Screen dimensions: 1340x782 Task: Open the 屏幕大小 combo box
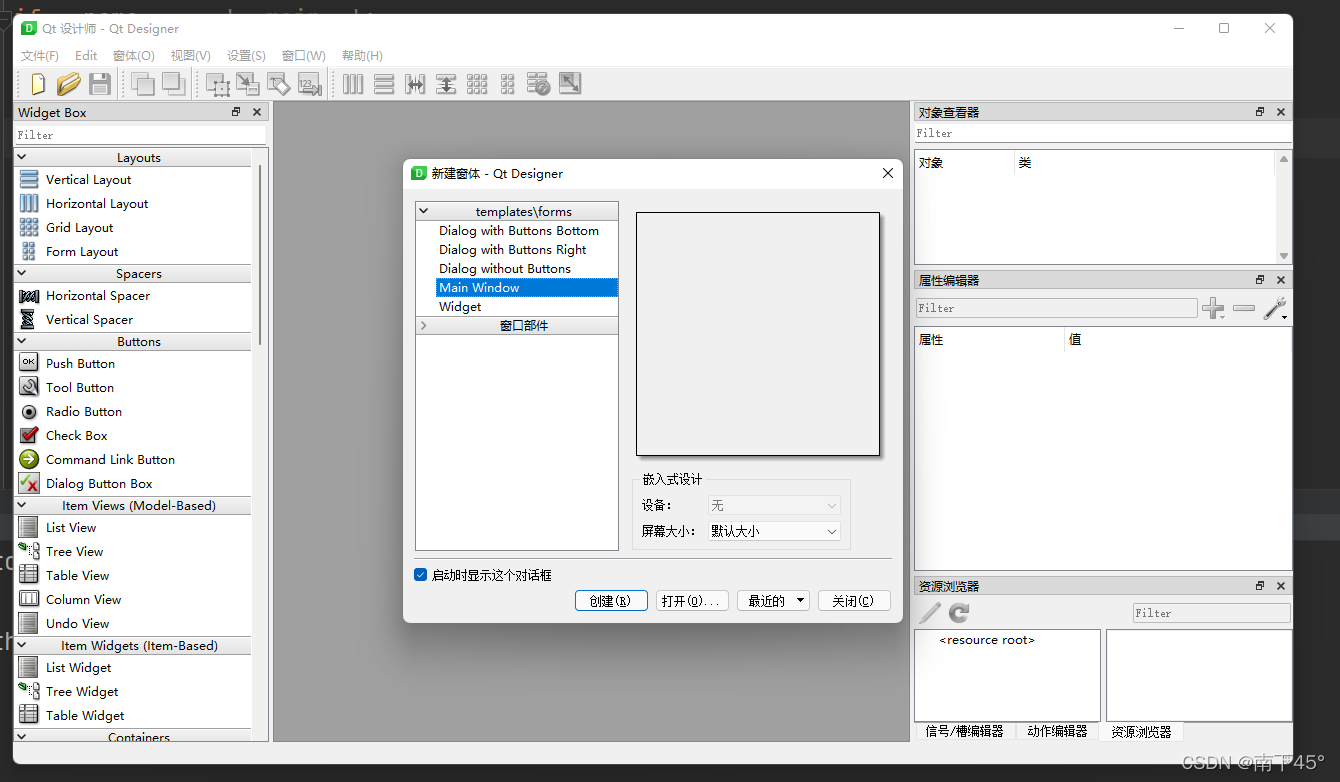[x=775, y=531]
